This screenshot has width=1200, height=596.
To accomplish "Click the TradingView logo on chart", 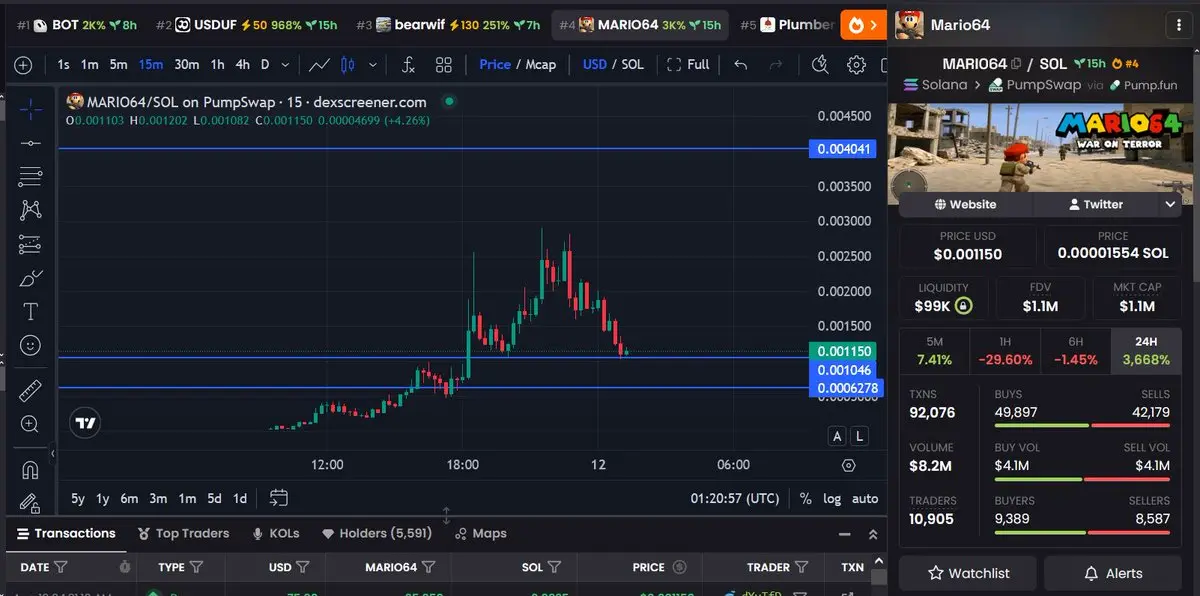I will 87,423.
